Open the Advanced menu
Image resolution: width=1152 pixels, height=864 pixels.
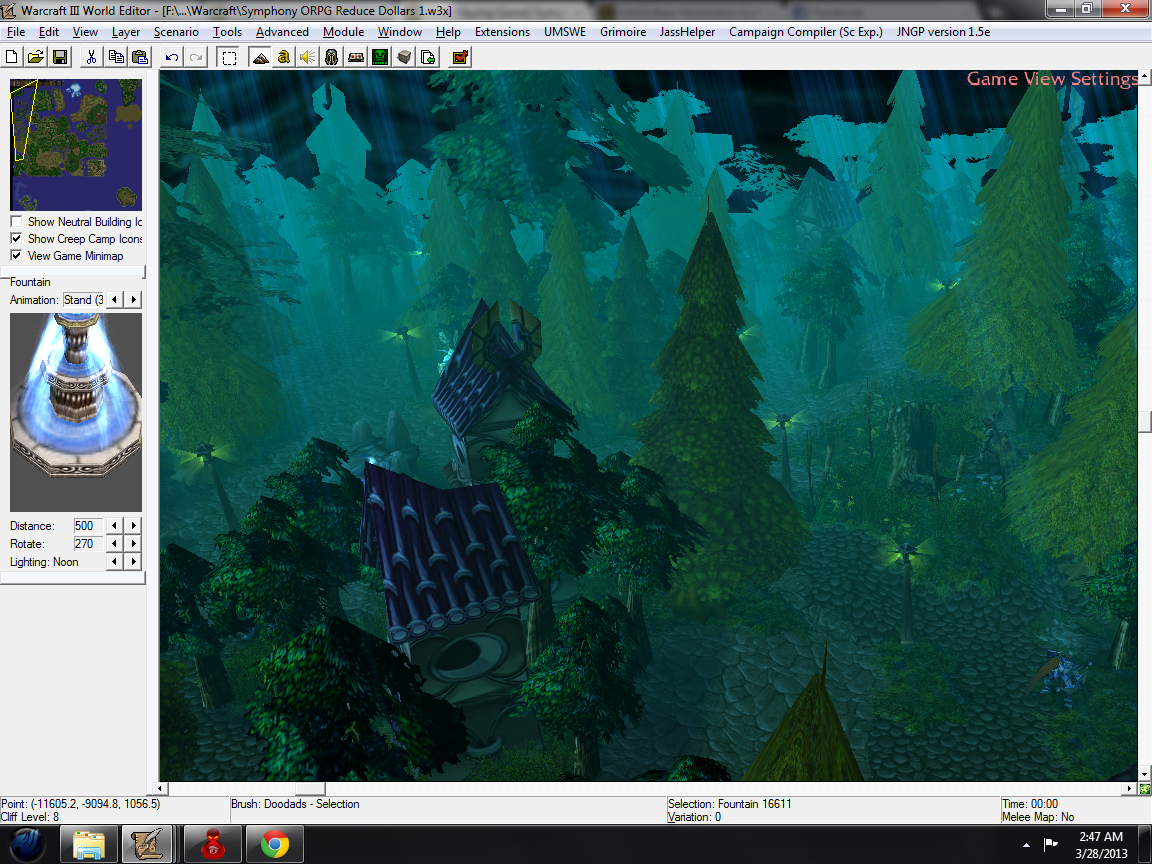click(x=282, y=32)
